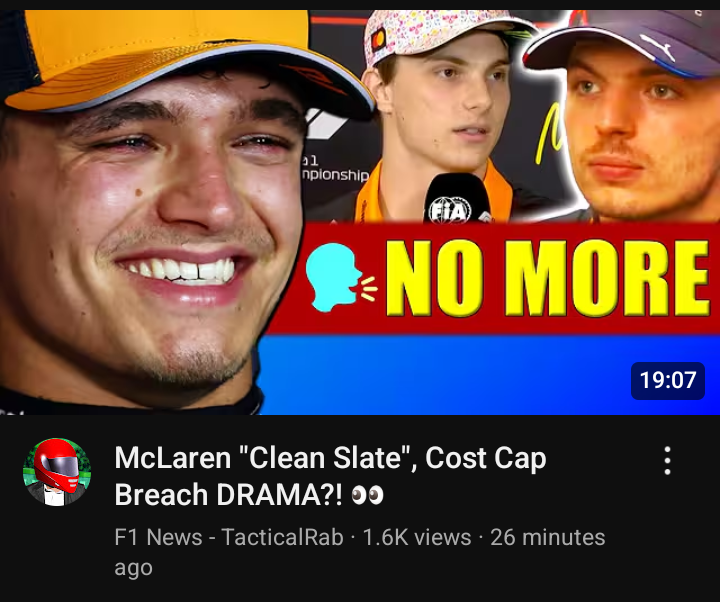Click the '26 minutes ago' upload time
The width and height of the screenshot is (720, 602).
point(360,552)
